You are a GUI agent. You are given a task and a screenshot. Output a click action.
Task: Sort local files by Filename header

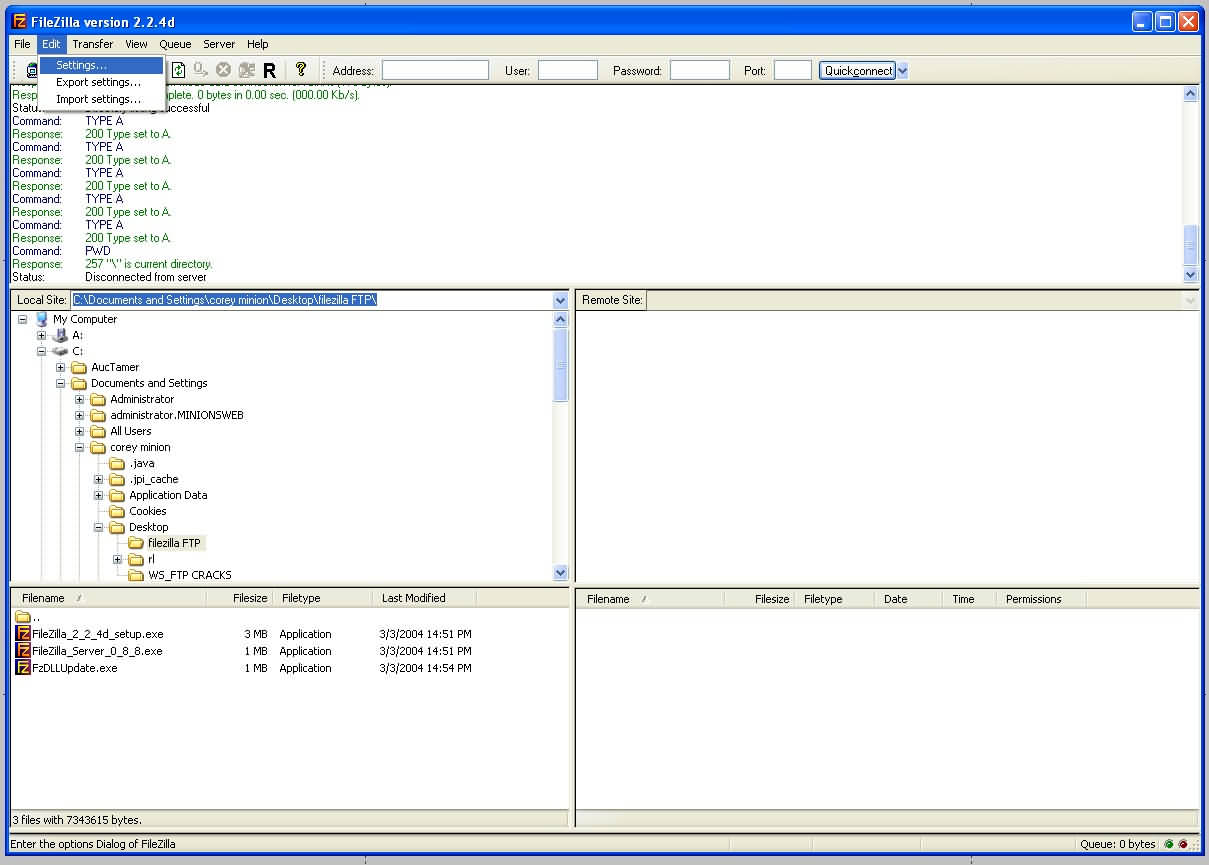(x=109, y=598)
